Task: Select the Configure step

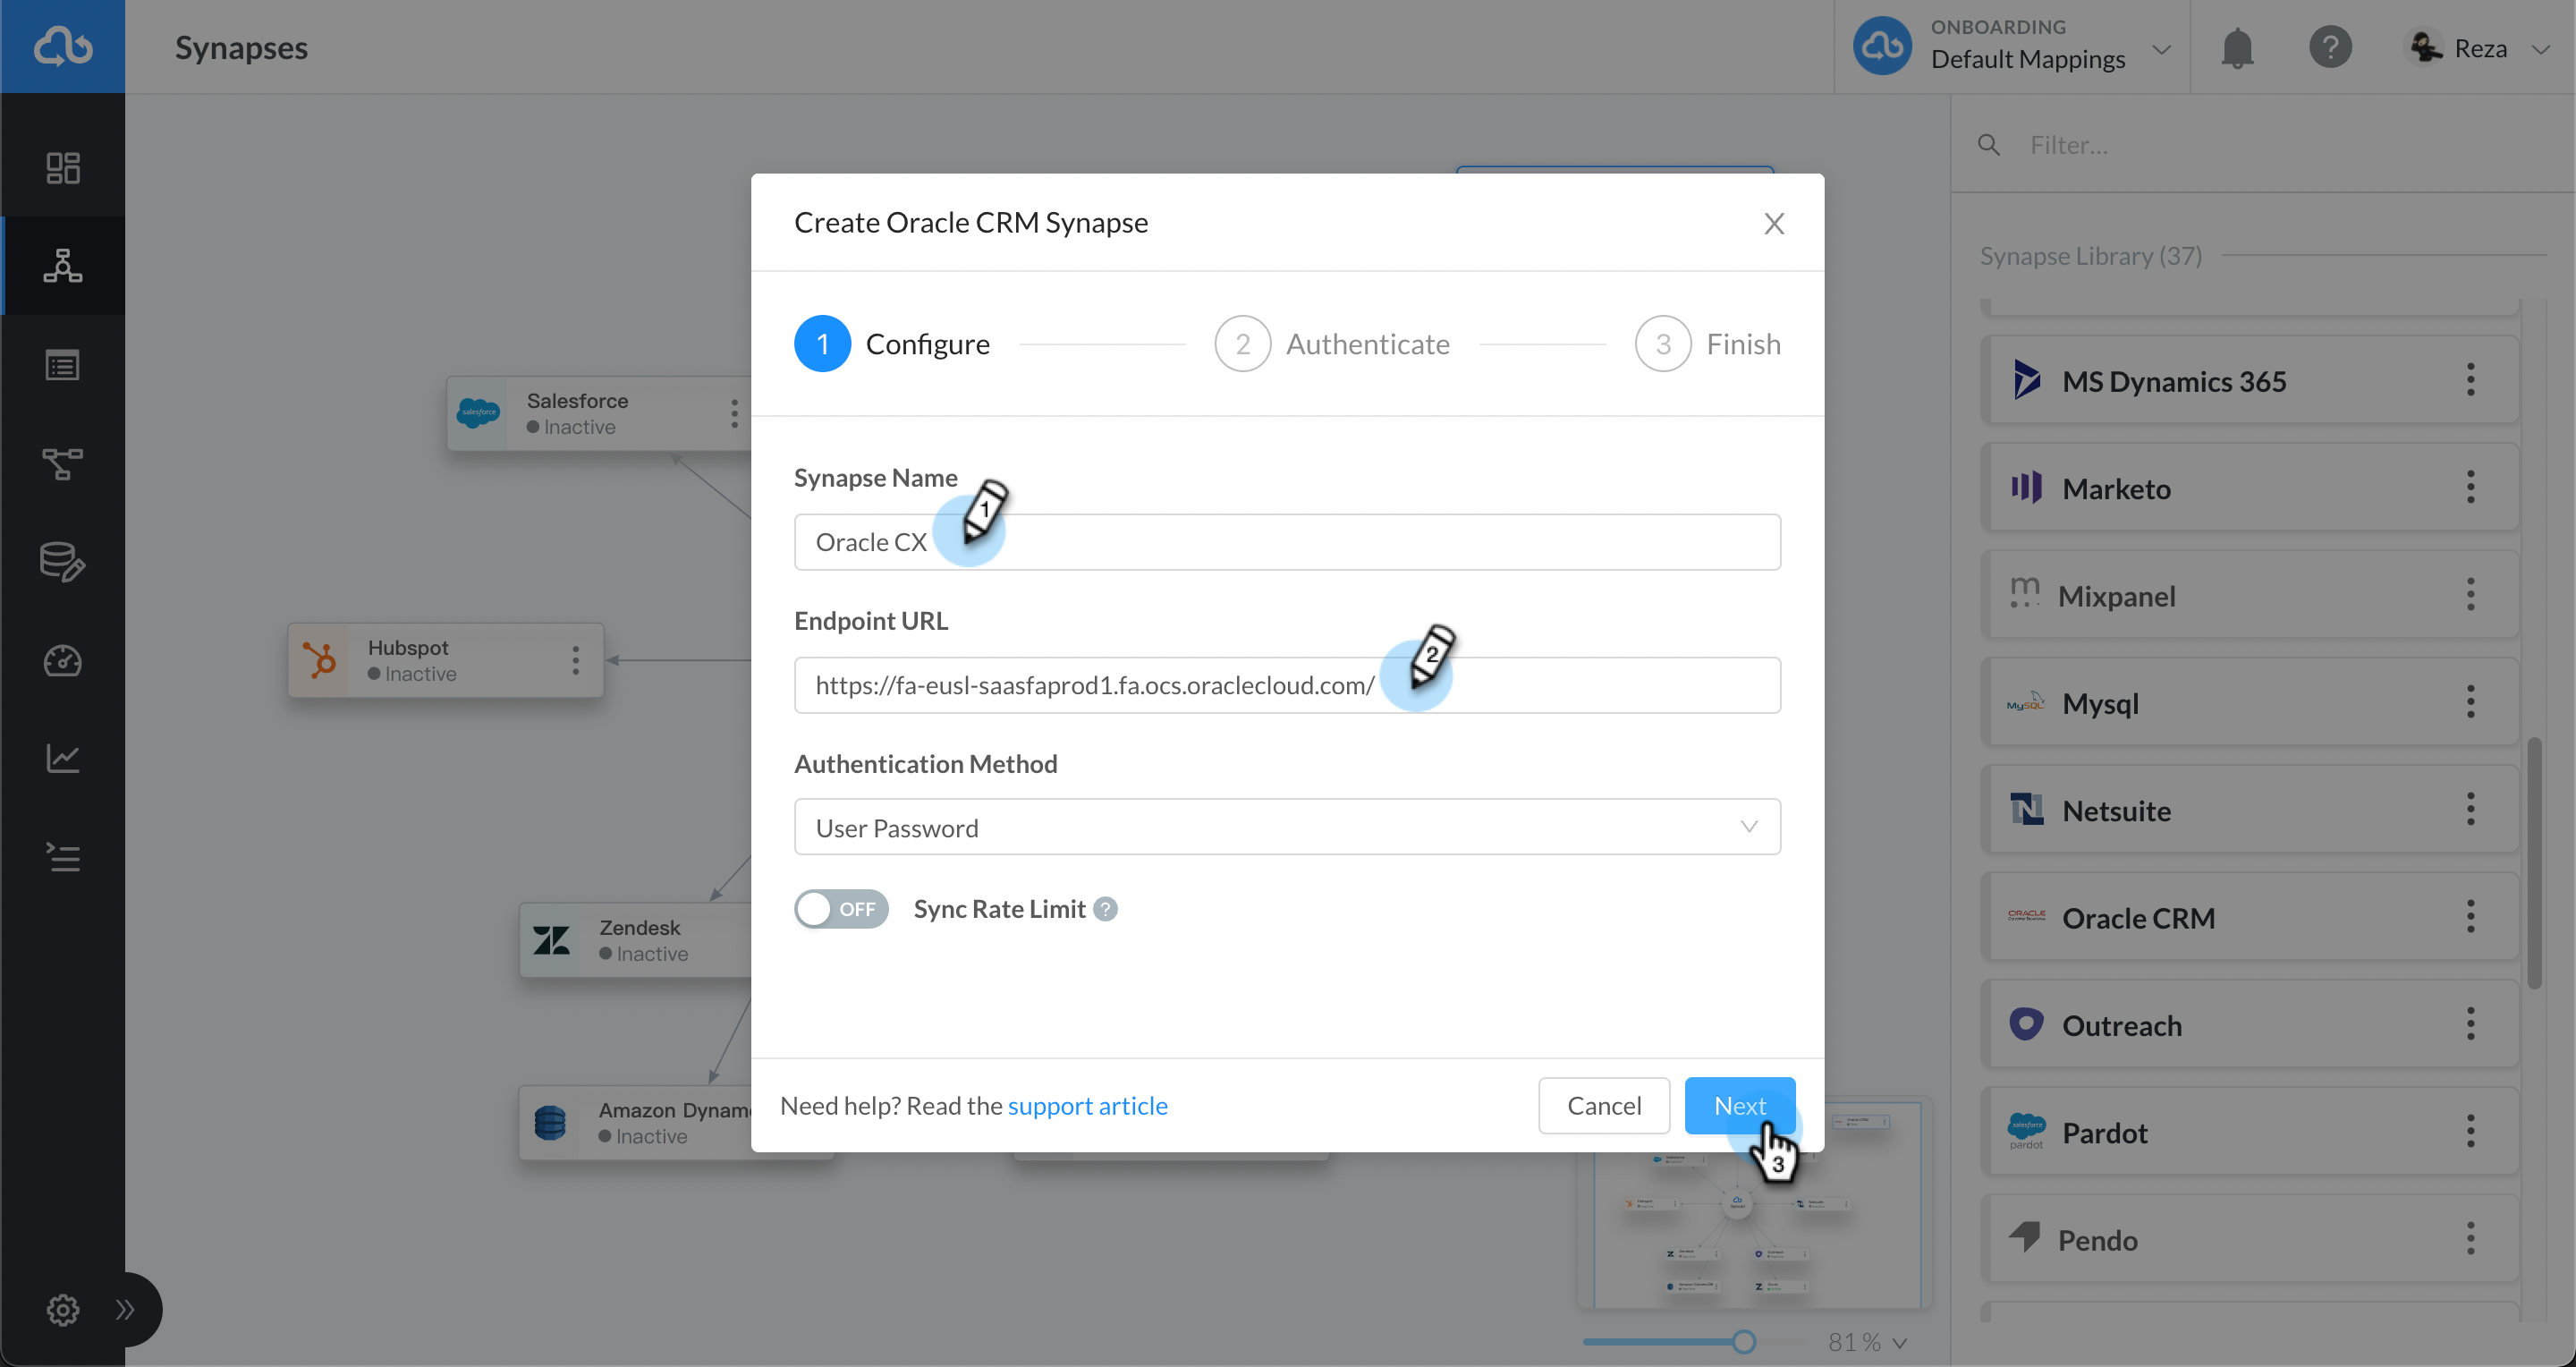Action: pyautogui.click(x=892, y=344)
